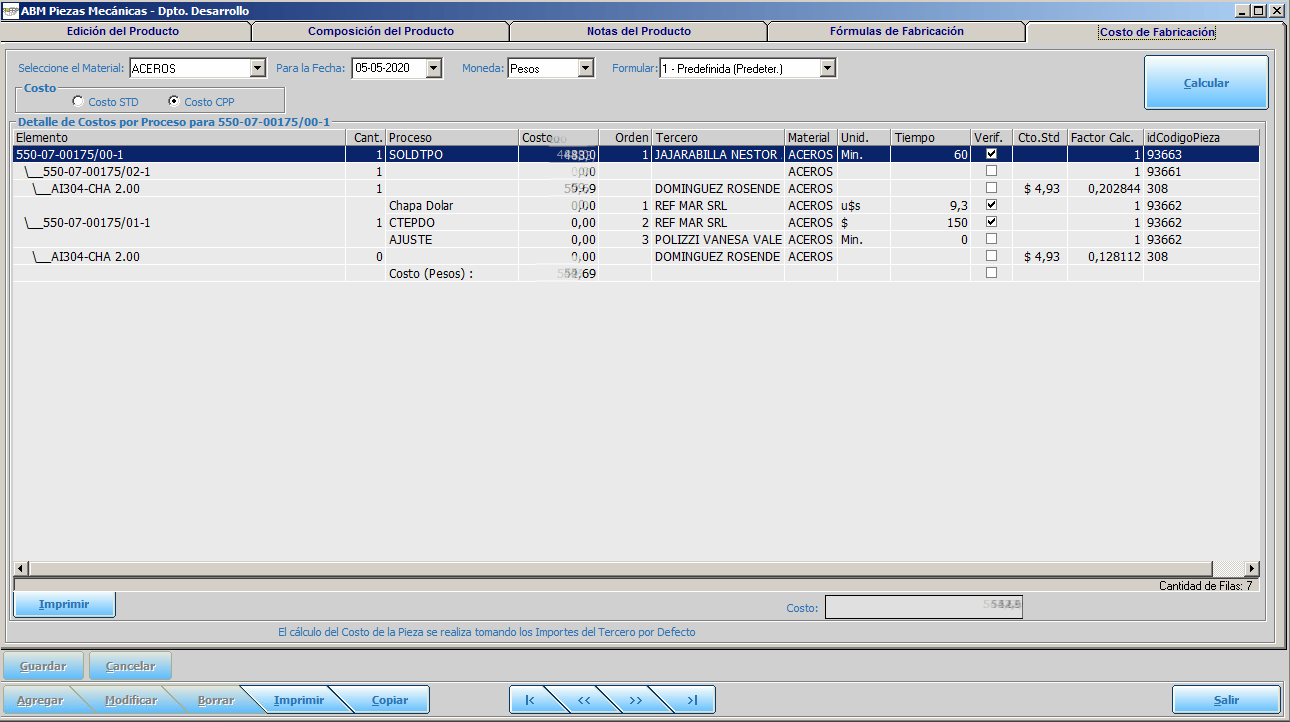Go to last record navigation button
The height and width of the screenshot is (722, 1290).
[x=692, y=700]
